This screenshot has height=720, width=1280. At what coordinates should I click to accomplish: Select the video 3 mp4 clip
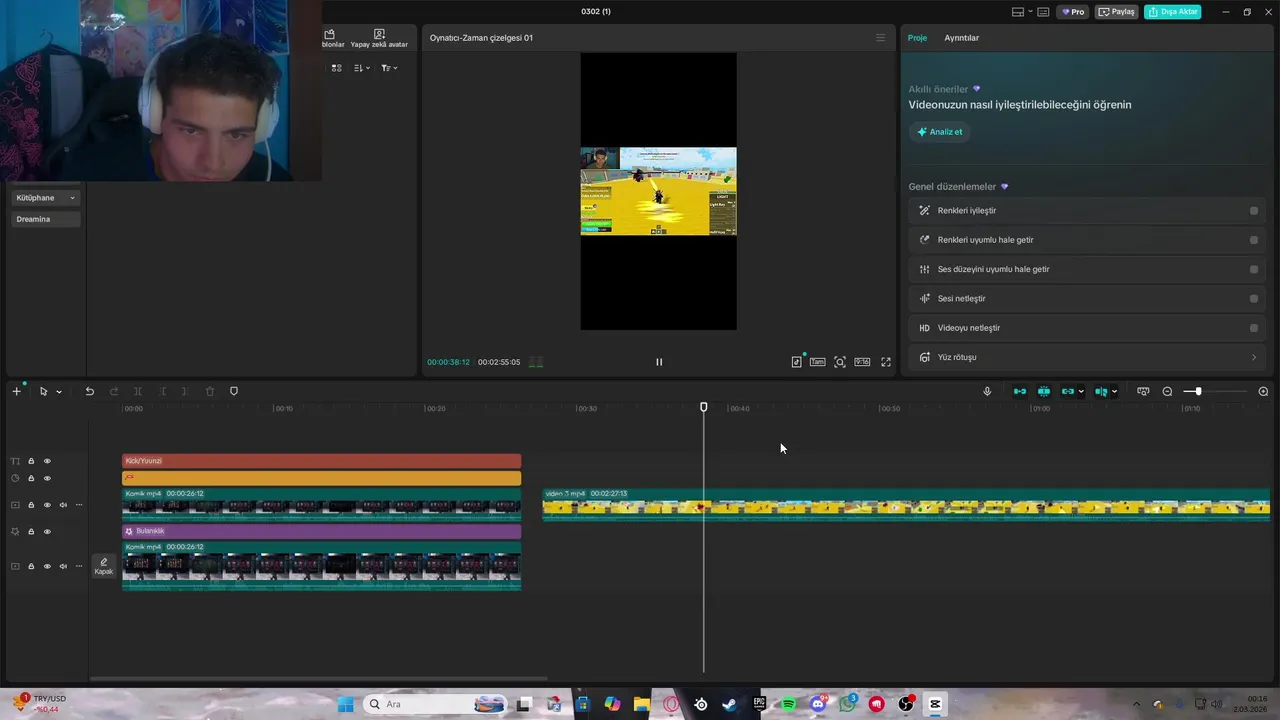(x=906, y=505)
